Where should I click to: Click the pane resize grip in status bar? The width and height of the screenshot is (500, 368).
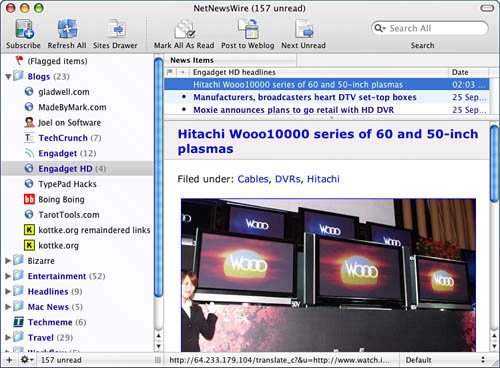point(158,360)
